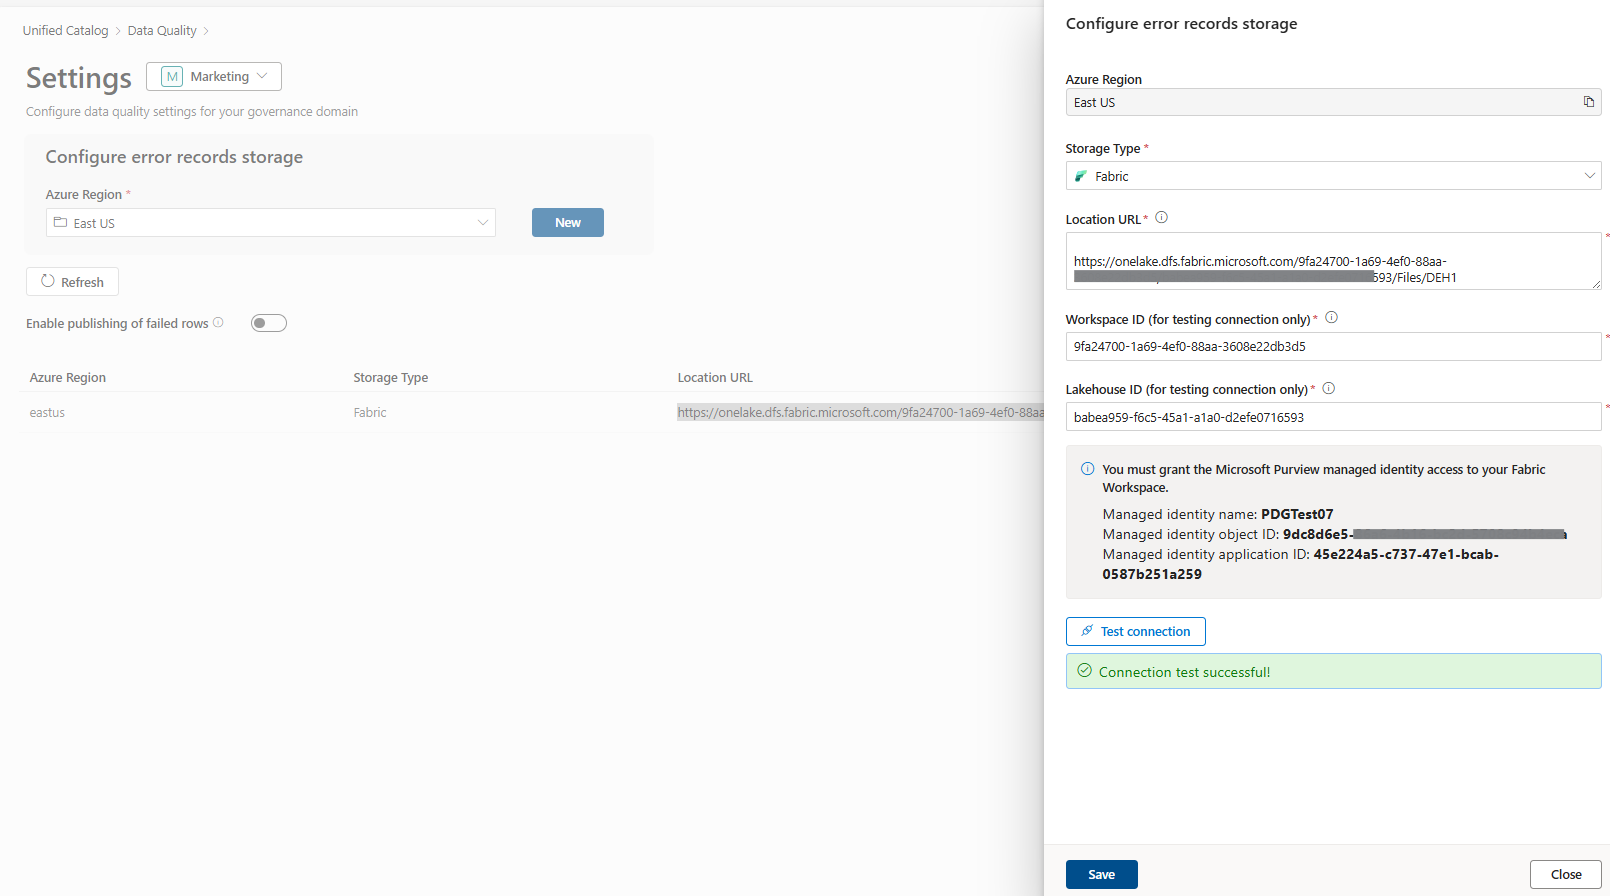Close the configuration panel
This screenshot has width=1610, height=896.
click(1565, 874)
